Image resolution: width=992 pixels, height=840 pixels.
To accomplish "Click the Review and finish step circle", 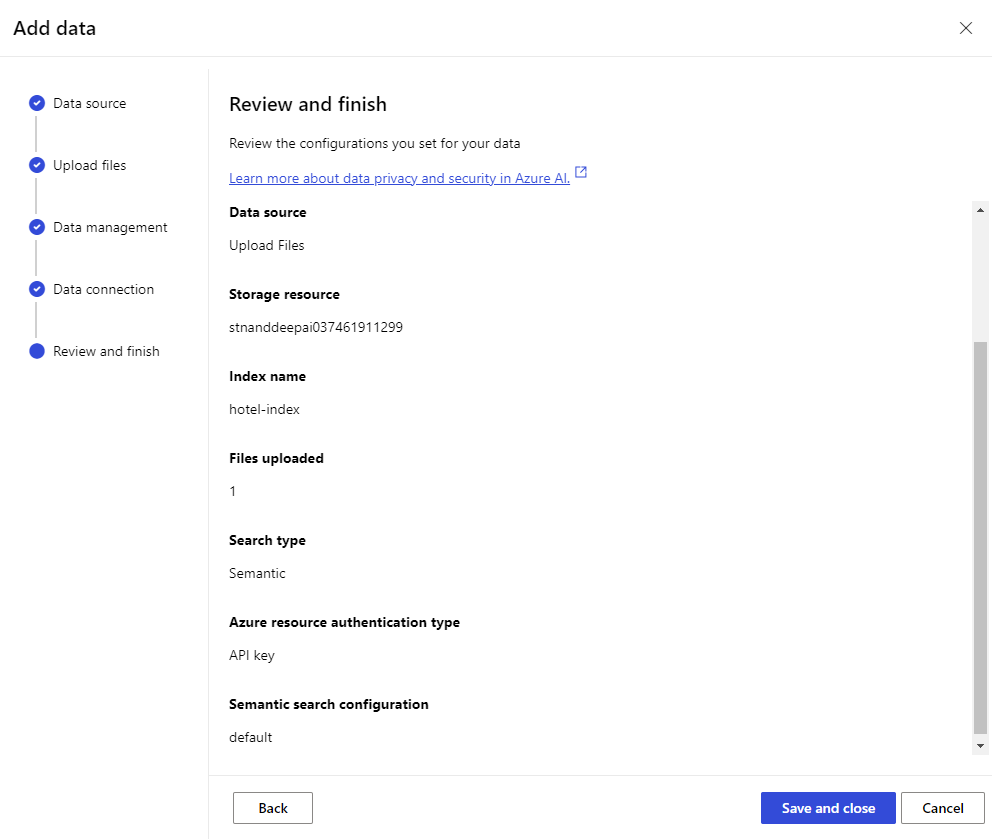I will 37,351.
